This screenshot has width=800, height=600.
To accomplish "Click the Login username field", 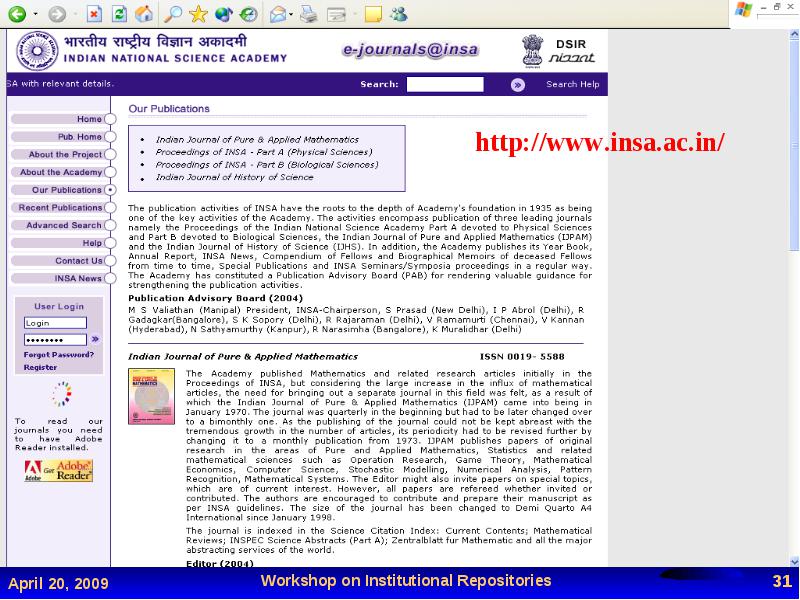I will [x=55, y=323].
